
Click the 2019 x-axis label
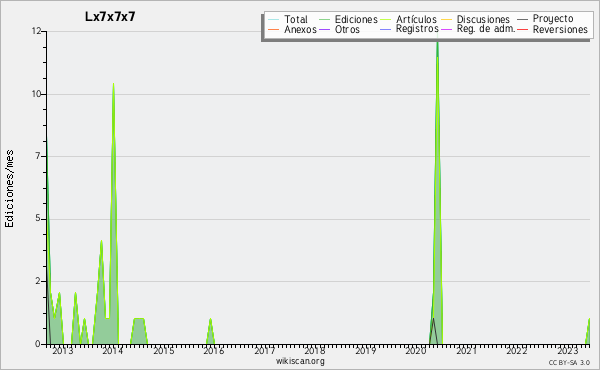click(x=365, y=351)
